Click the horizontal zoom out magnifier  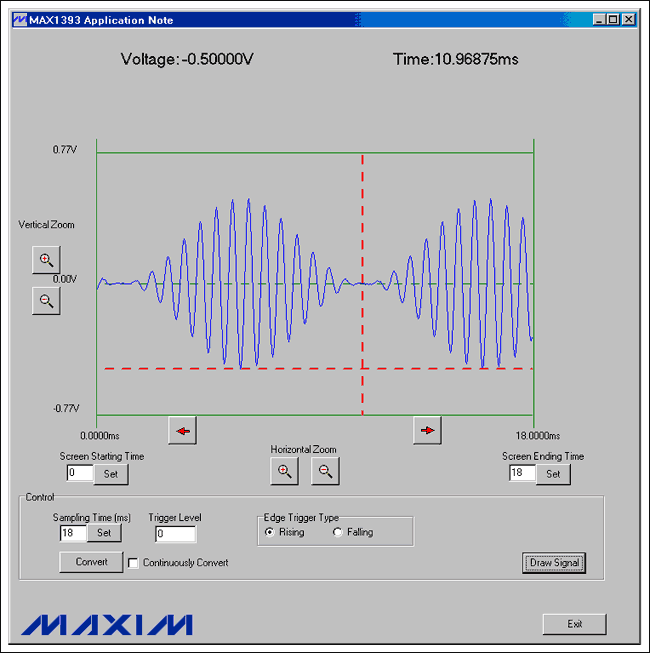click(325, 471)
